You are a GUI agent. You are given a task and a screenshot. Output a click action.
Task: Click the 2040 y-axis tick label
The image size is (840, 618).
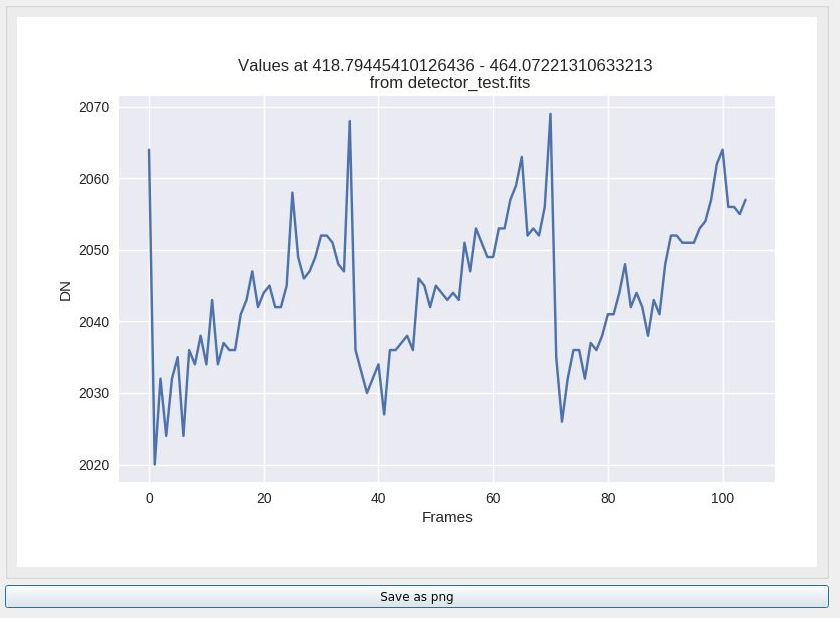pos(94,322)
